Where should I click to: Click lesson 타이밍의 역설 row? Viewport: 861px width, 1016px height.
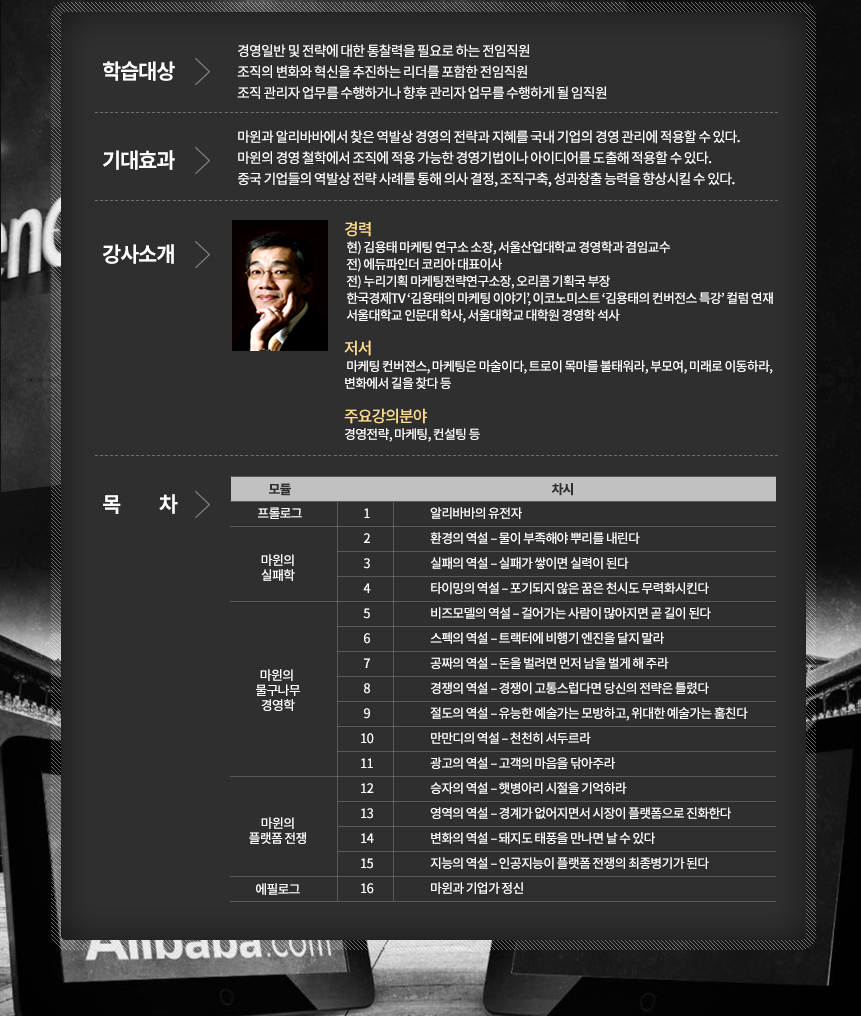(x=557, y=588)
